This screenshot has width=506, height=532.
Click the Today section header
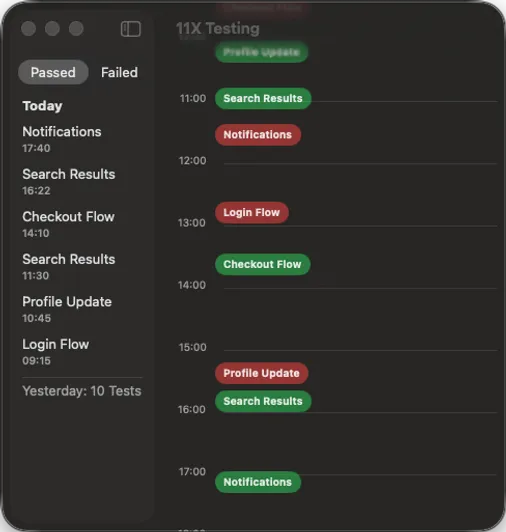(42, 106)
